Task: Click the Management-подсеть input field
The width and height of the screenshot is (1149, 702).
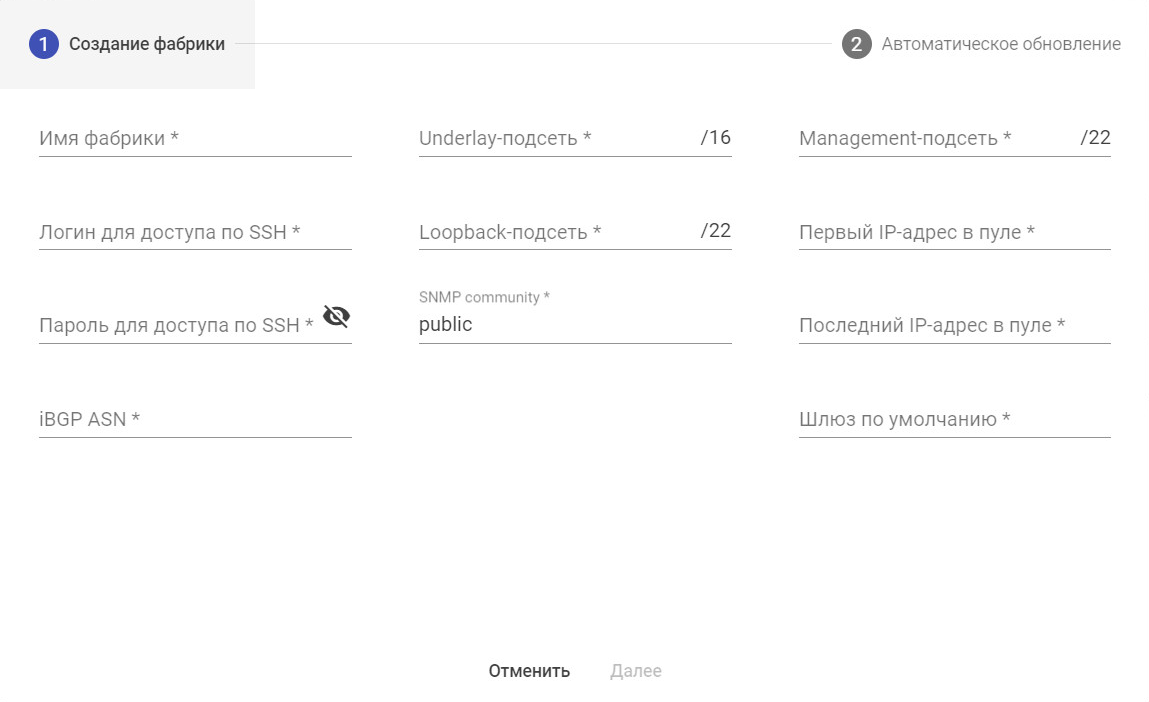Action: coord(935,139)
